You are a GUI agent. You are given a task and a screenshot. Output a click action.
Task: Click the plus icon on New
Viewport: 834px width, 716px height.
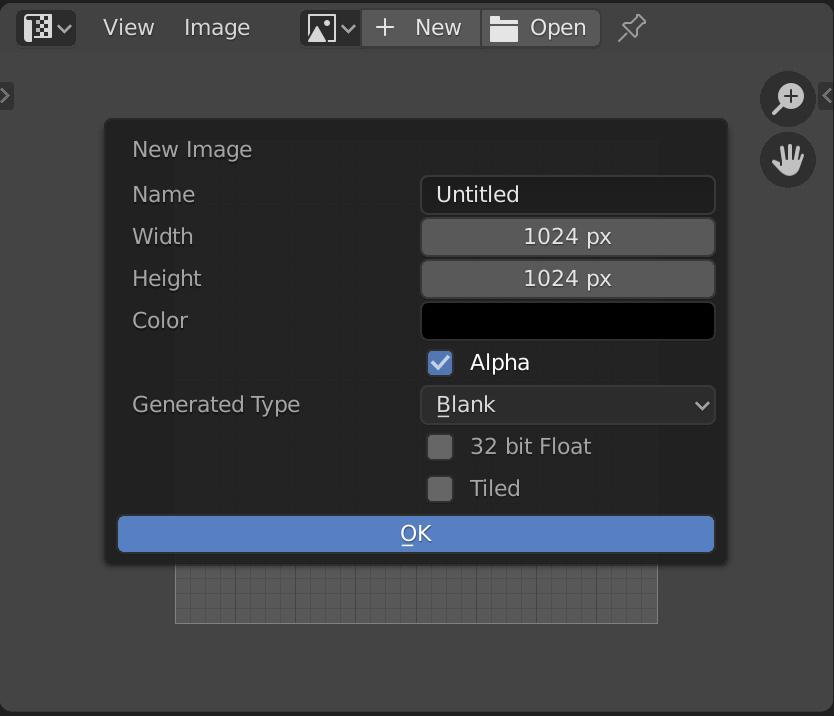pos(385,27)
